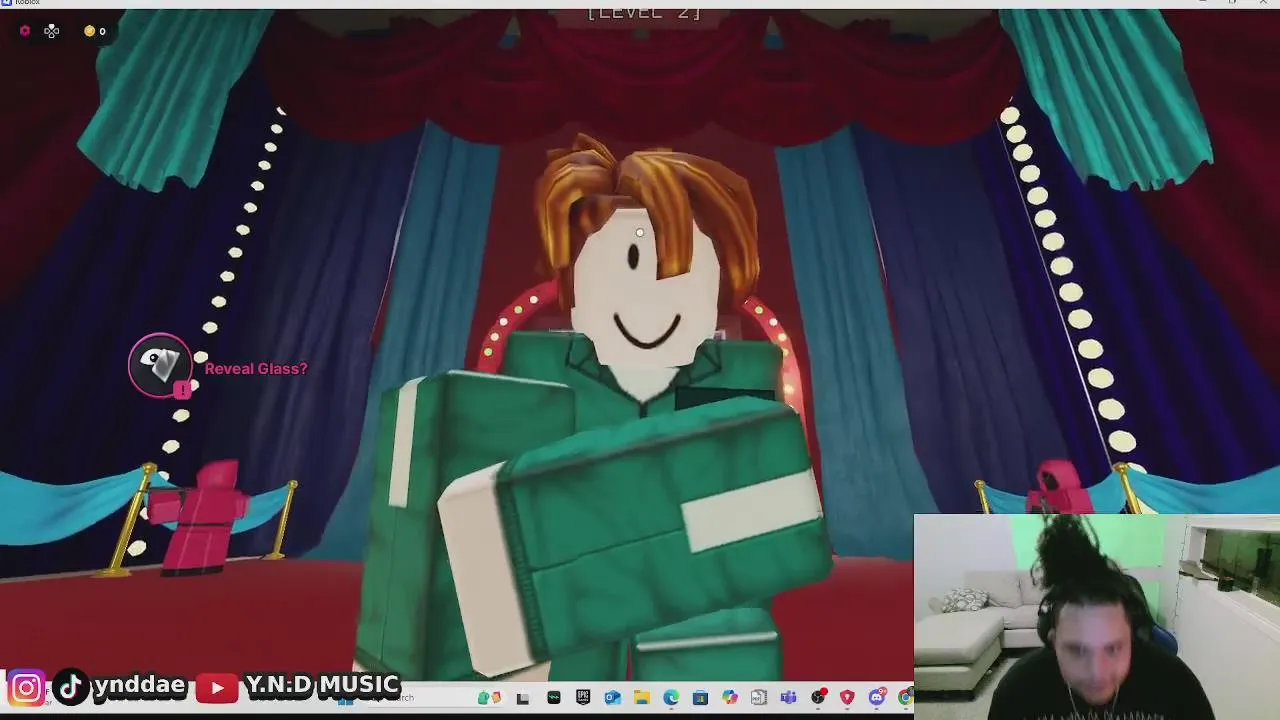Click the taskbar search highlight icon
1280x720 pixels.
coord(489,697)
